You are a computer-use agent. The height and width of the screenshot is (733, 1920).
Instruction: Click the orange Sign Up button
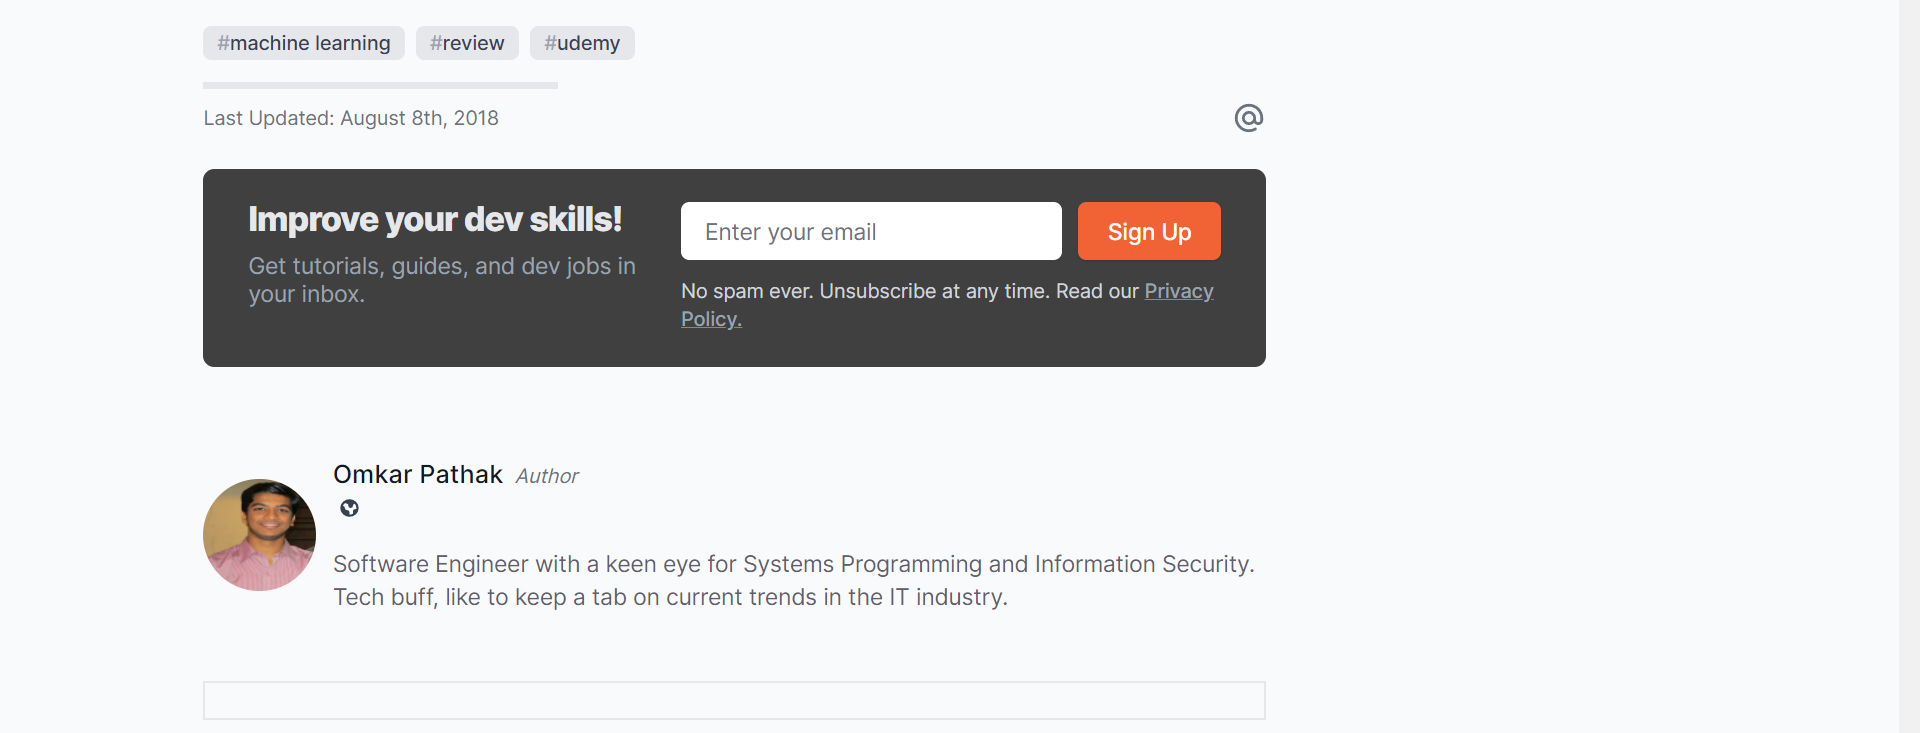point(1149,231)
